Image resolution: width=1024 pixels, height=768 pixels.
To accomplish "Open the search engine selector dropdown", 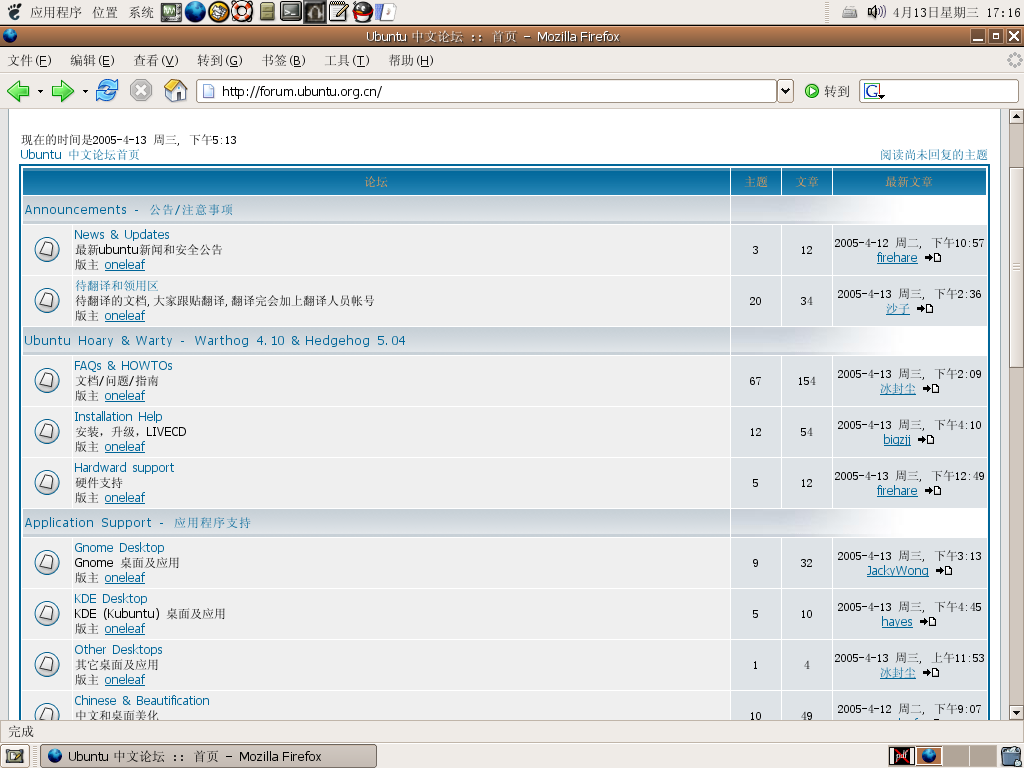I will [x=874, y=91].
